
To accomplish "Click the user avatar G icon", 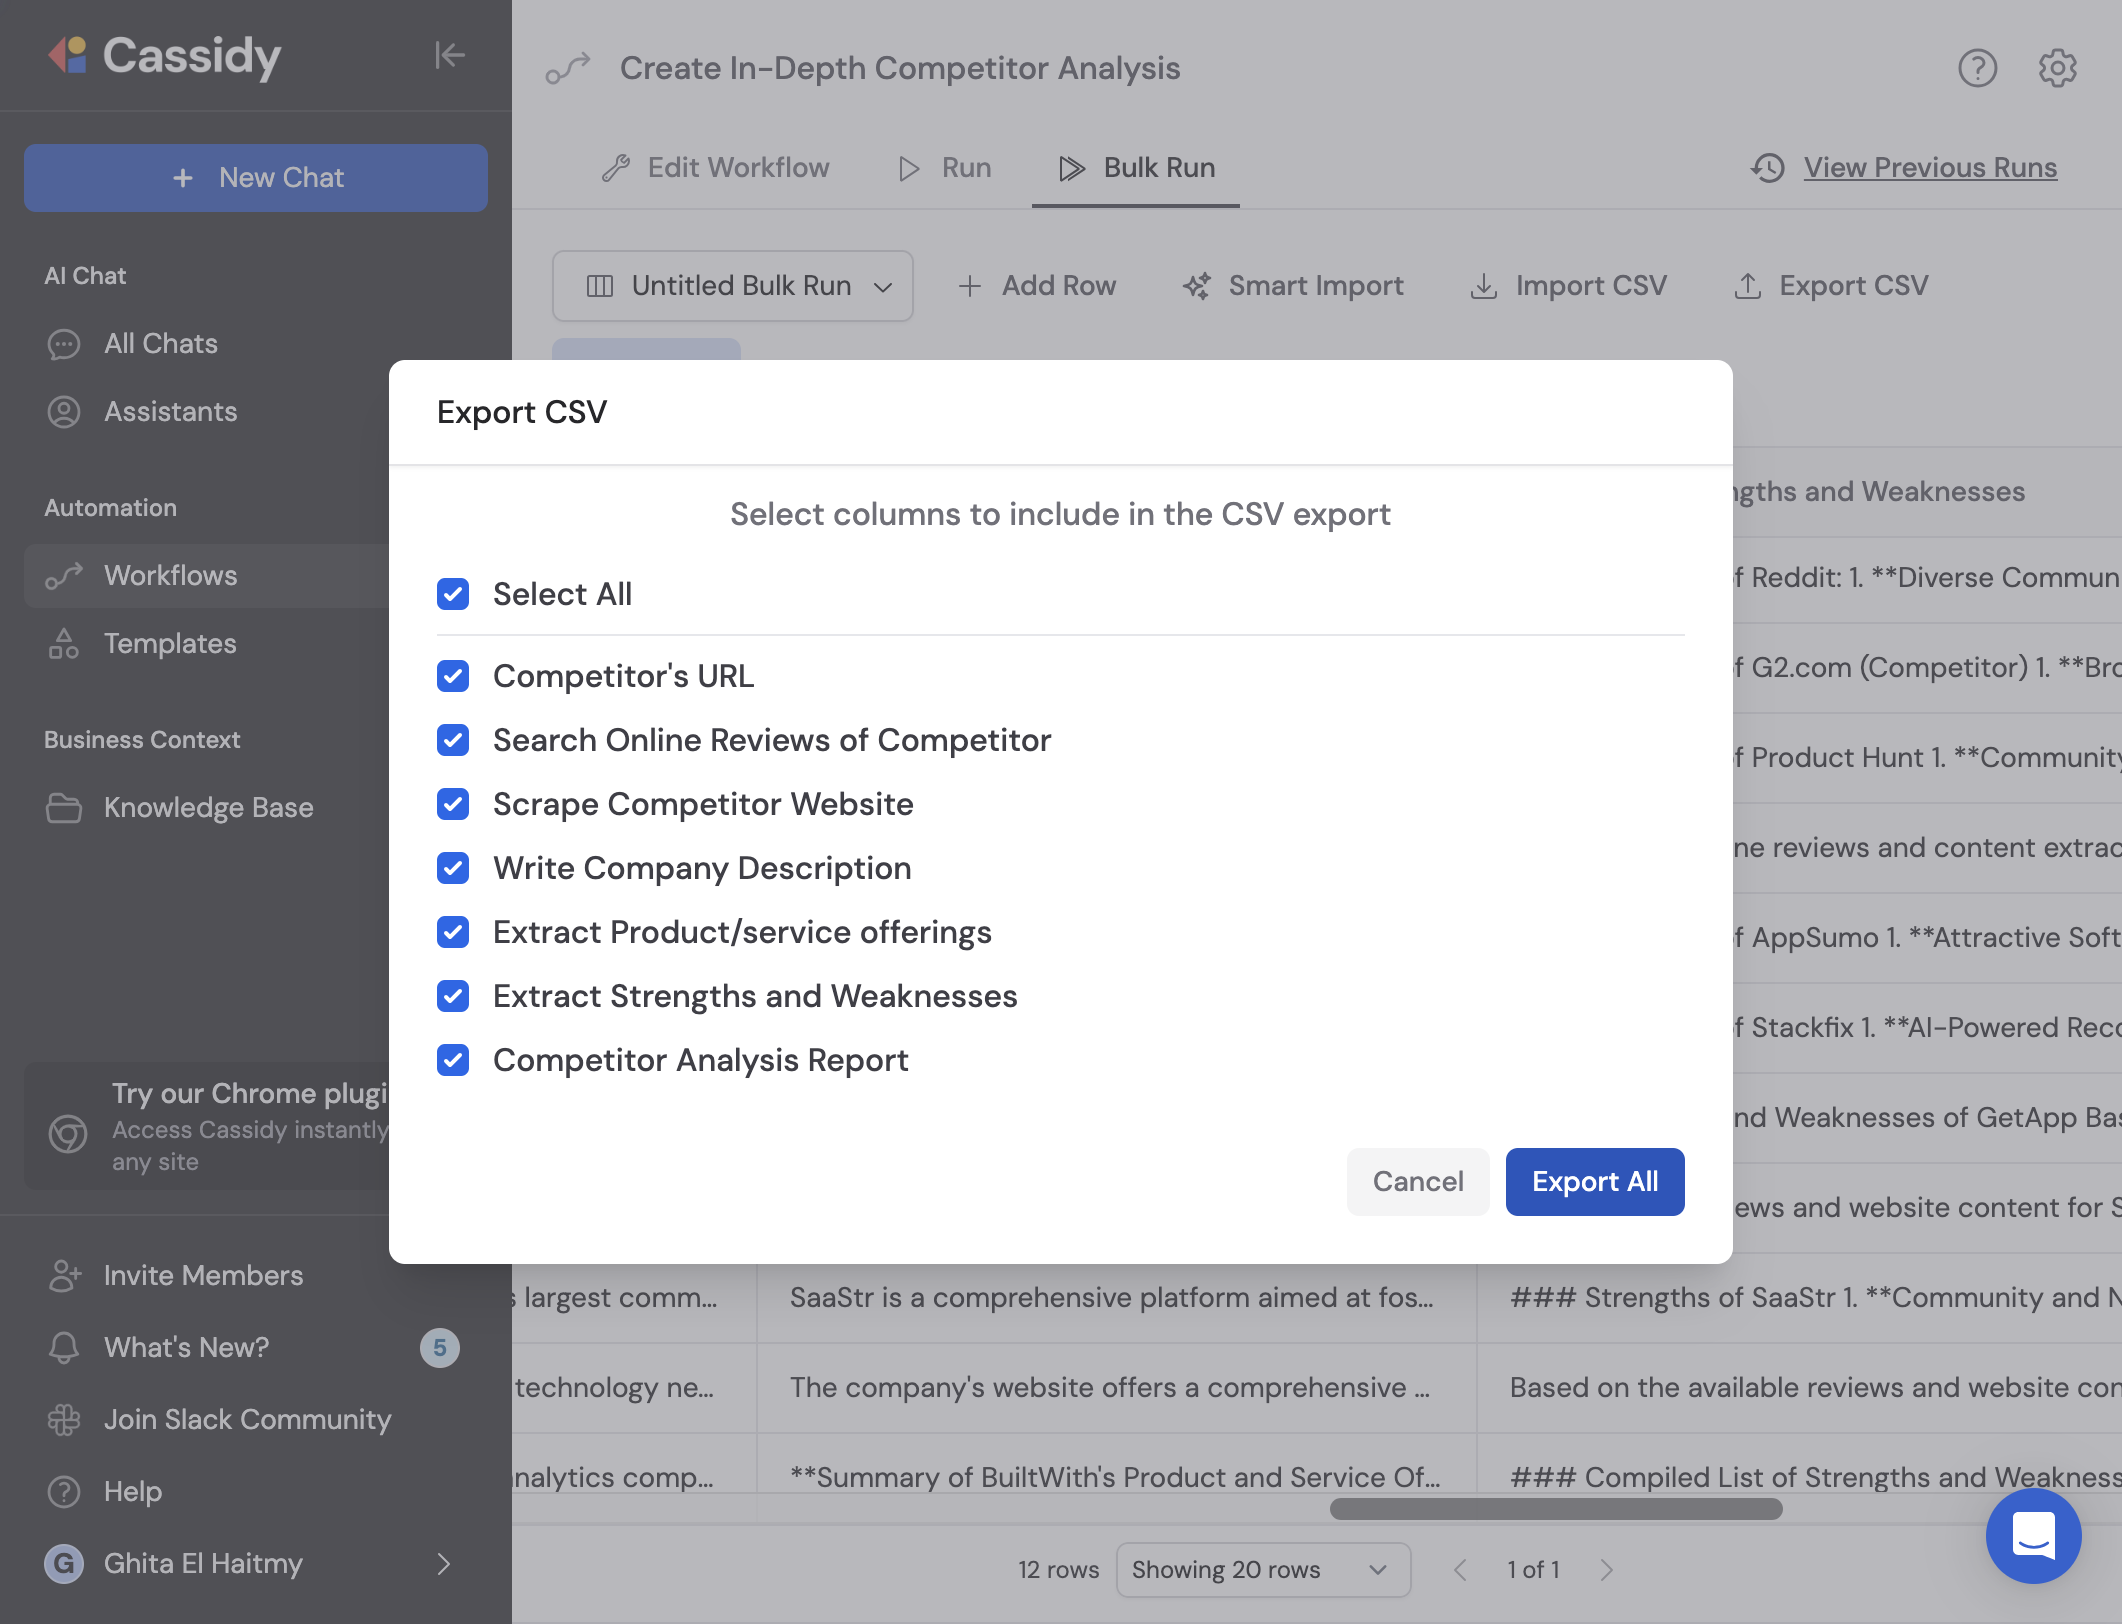I will (64, 1563).
